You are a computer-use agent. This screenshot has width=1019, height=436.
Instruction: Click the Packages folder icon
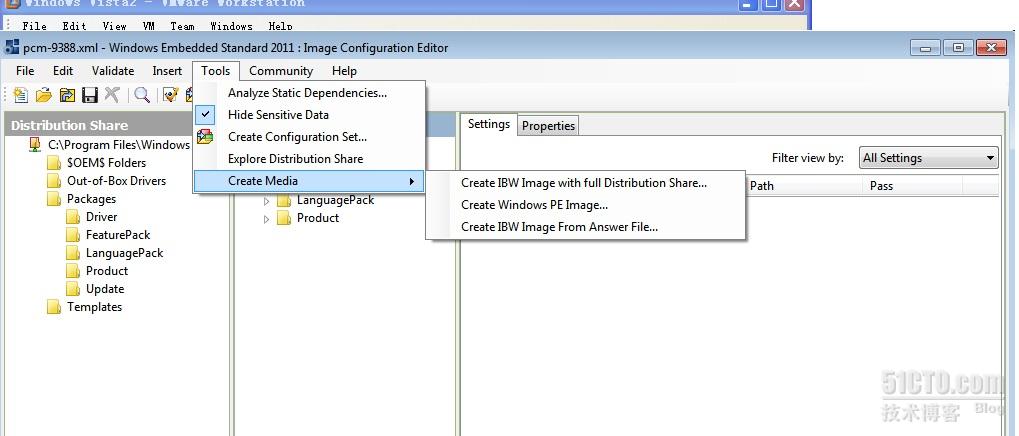click(x=54, y=199)
